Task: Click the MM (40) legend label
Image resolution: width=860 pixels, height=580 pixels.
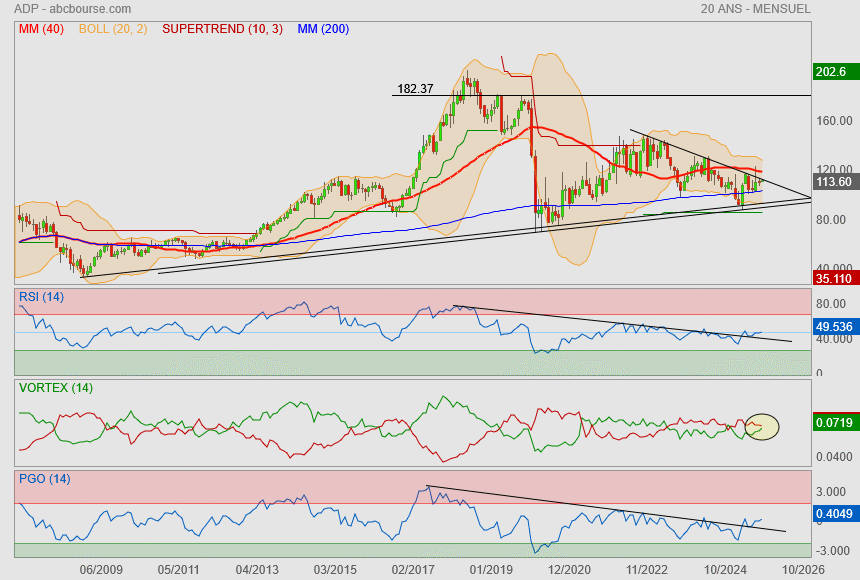Action: 41,29
